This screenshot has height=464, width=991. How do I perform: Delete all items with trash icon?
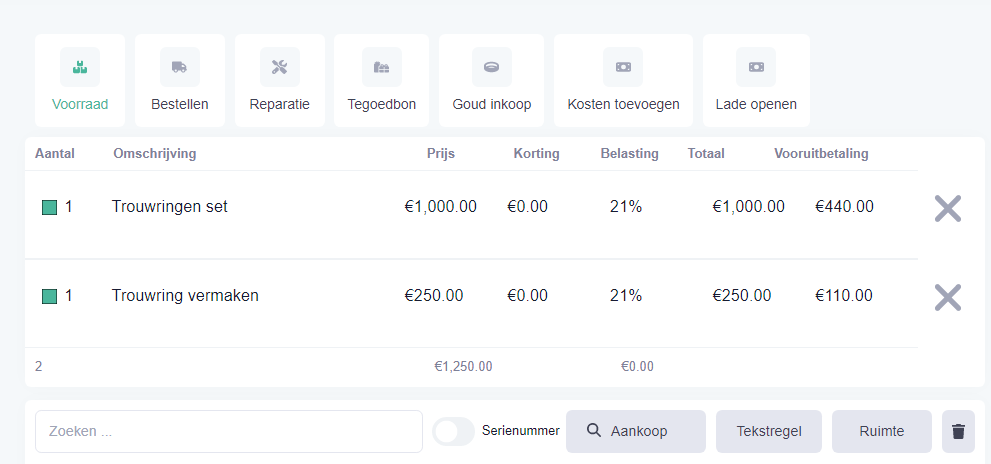[958, 431]
